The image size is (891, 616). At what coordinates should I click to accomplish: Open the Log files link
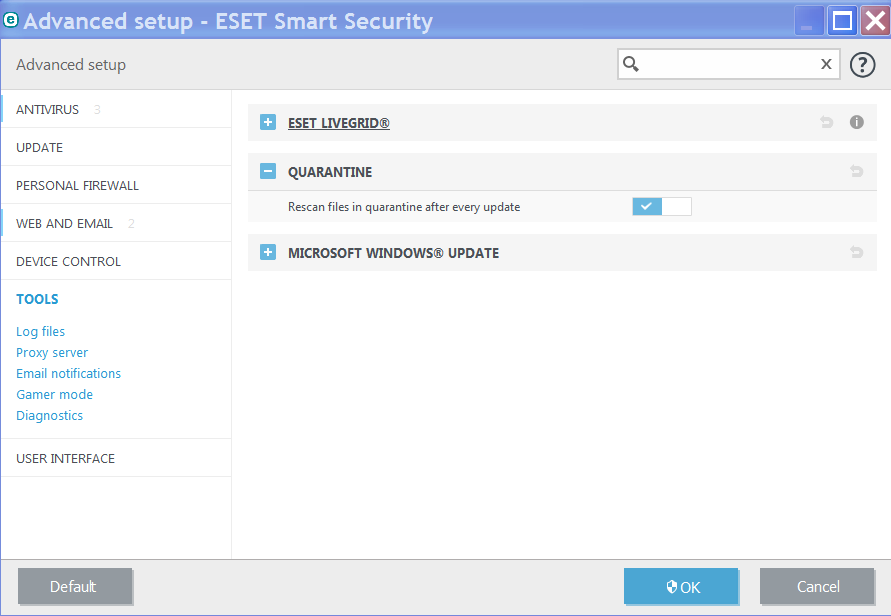(40, 331)
